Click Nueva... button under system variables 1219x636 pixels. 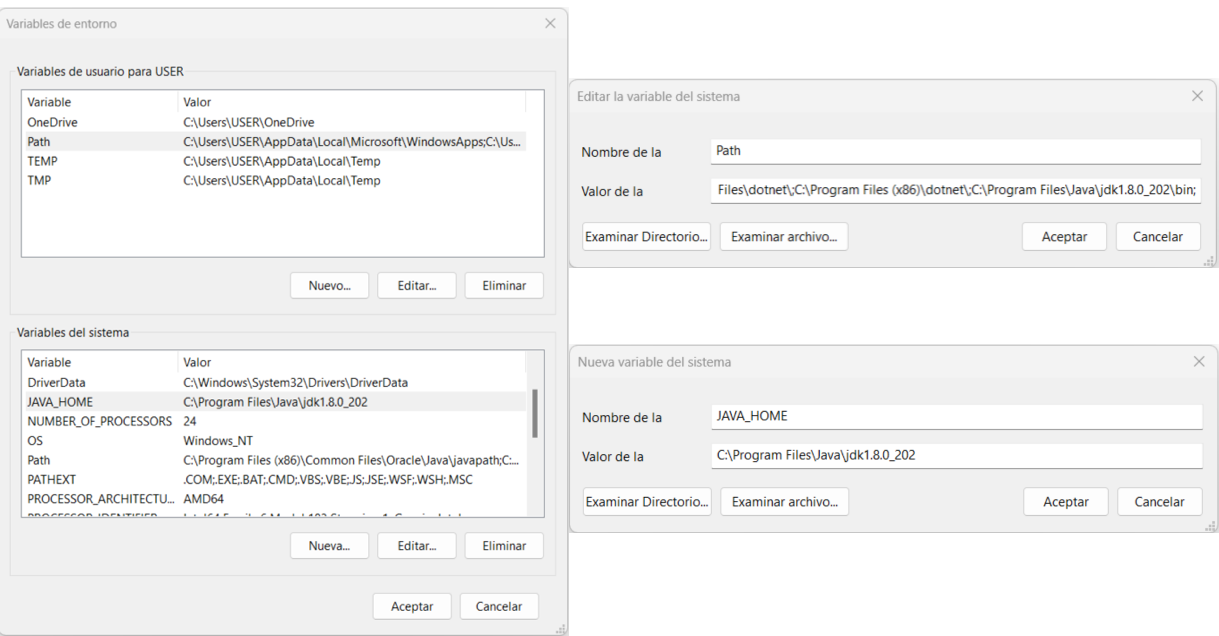(x=329, y=546)
